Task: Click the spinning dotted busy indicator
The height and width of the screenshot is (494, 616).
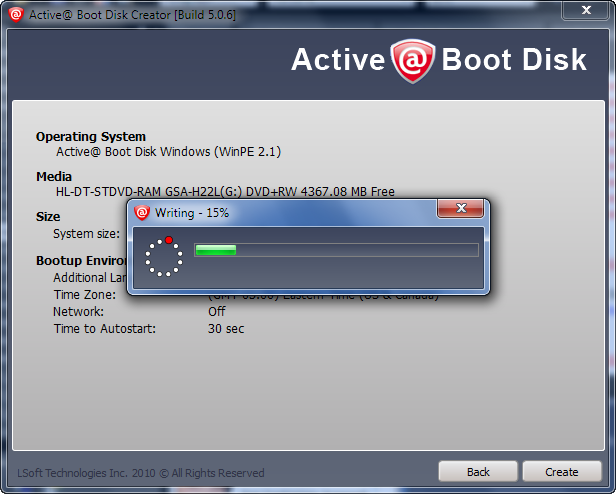Action: coord(164,257)
